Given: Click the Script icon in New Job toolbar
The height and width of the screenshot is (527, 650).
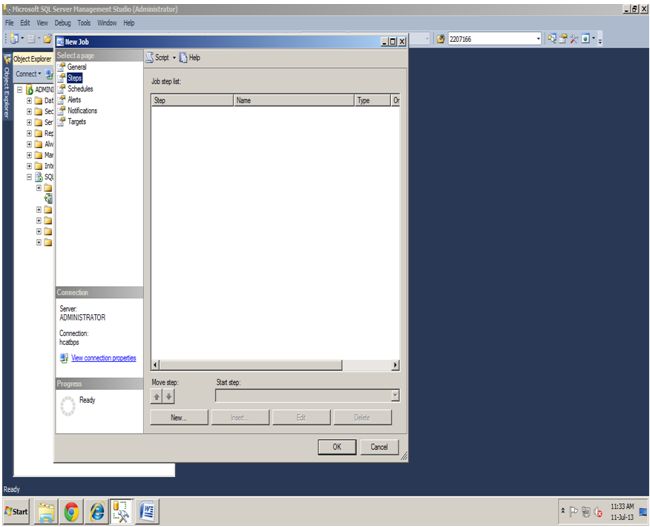Looking at the screenshot, I should 150,58.
